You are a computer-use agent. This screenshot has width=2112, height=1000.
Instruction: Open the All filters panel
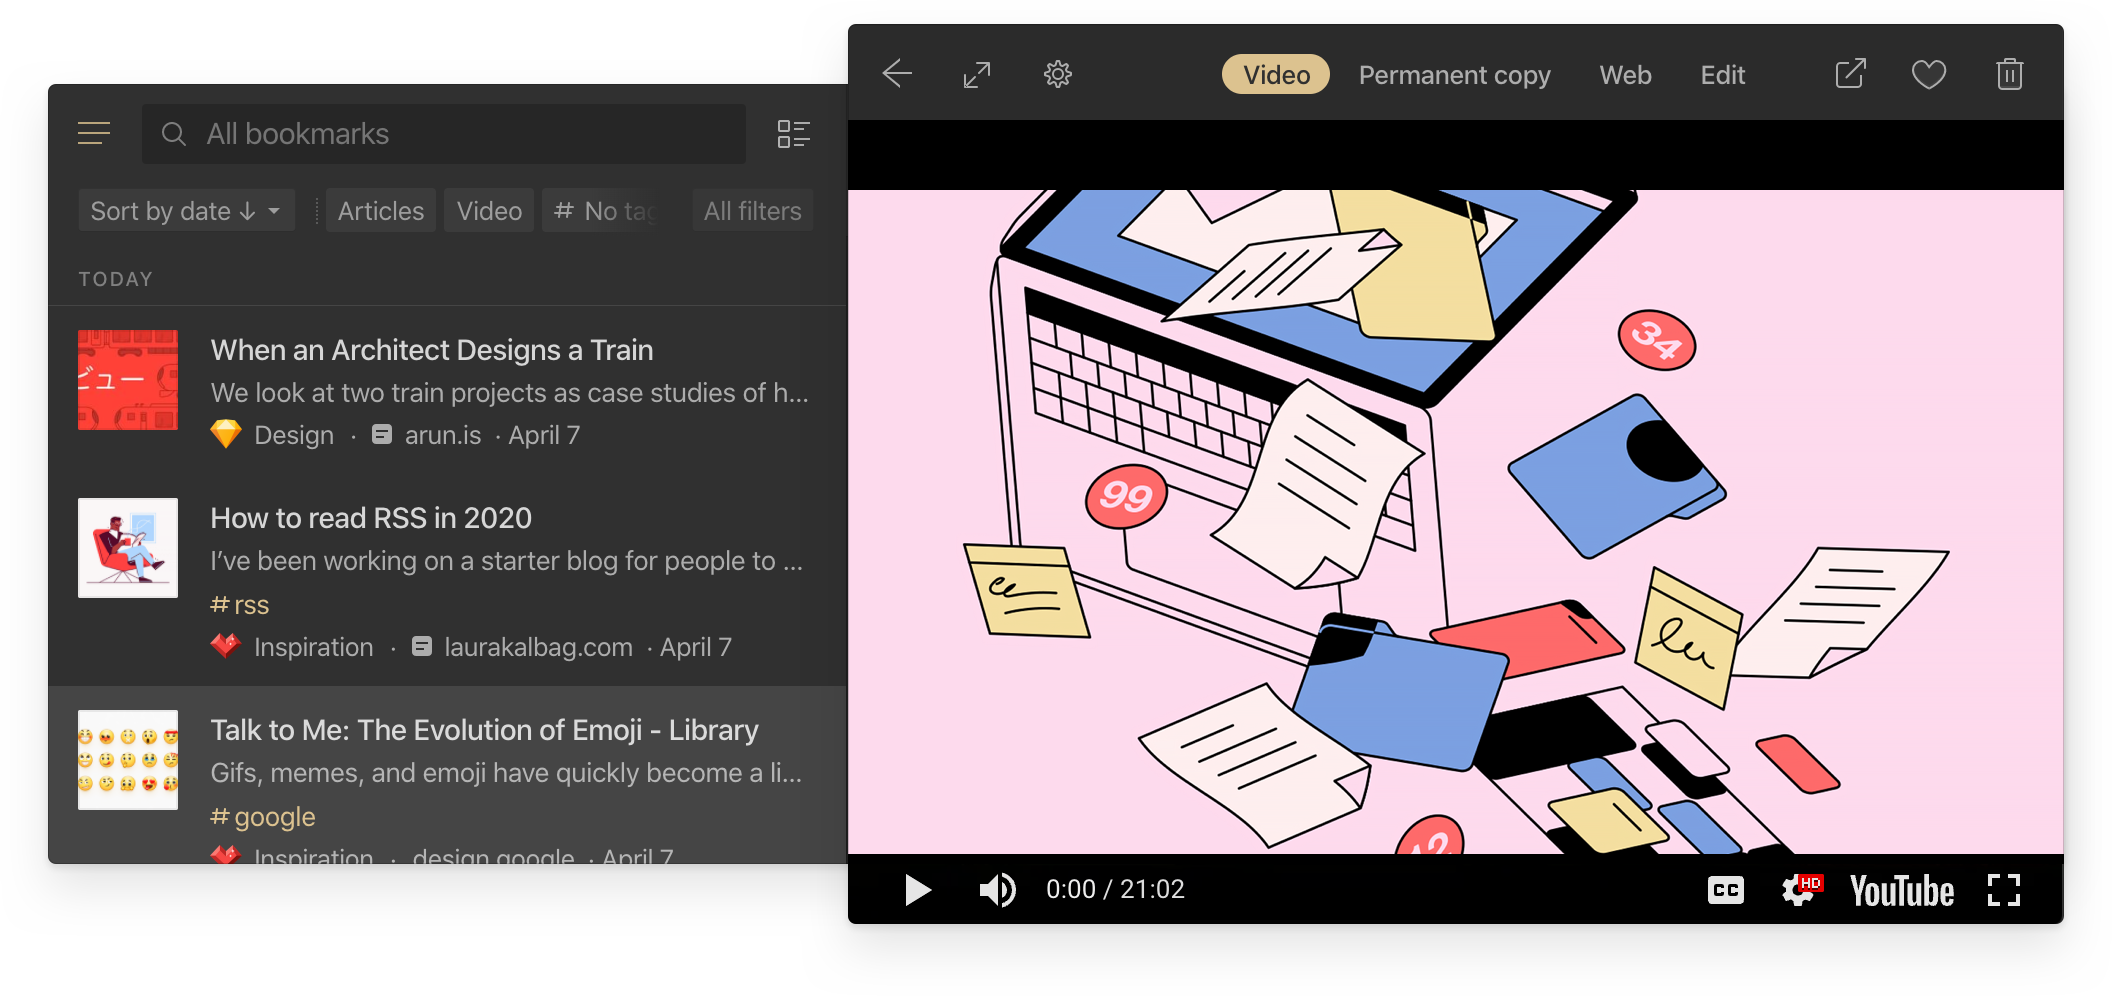[x=752, y=210]
